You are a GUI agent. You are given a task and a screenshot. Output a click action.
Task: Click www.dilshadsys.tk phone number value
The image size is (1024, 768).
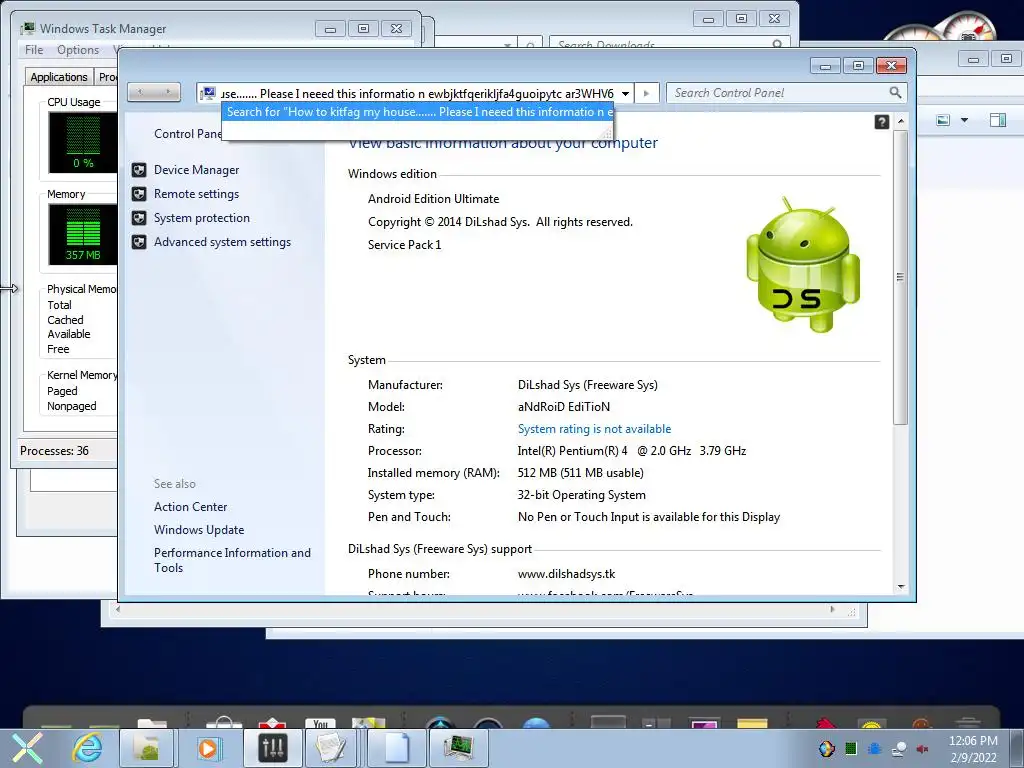click(566, 574)
